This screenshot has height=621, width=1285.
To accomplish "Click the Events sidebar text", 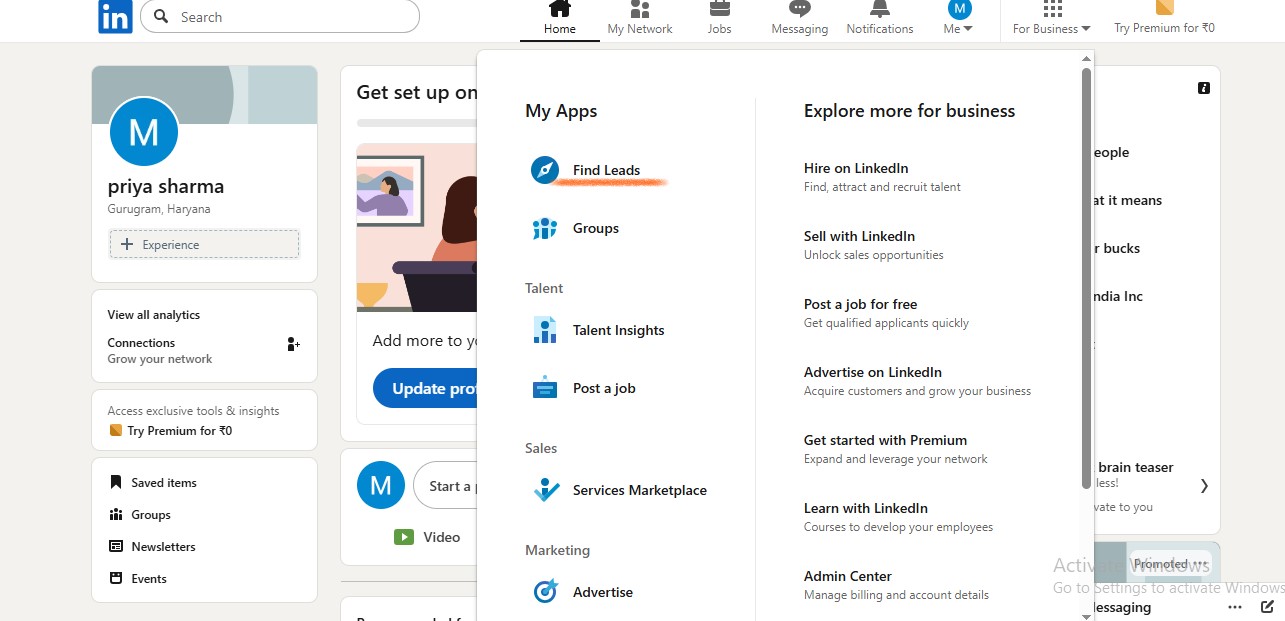I will click(x=149, y=578).
